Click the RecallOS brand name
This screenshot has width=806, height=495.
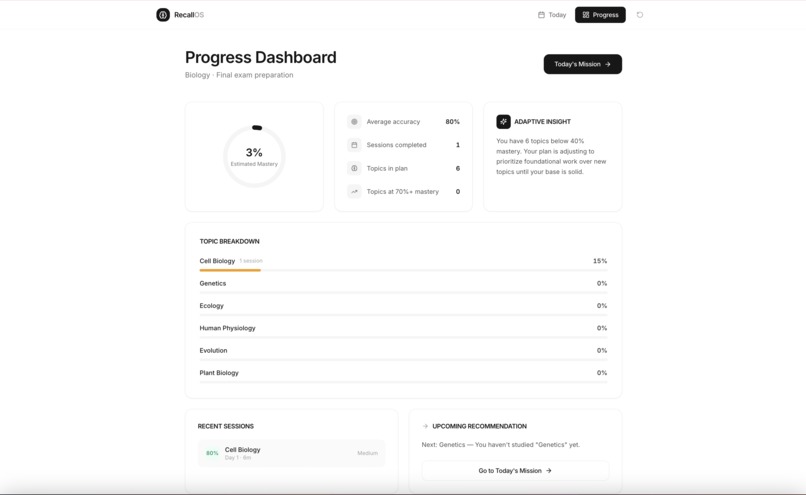pos(189,15)
